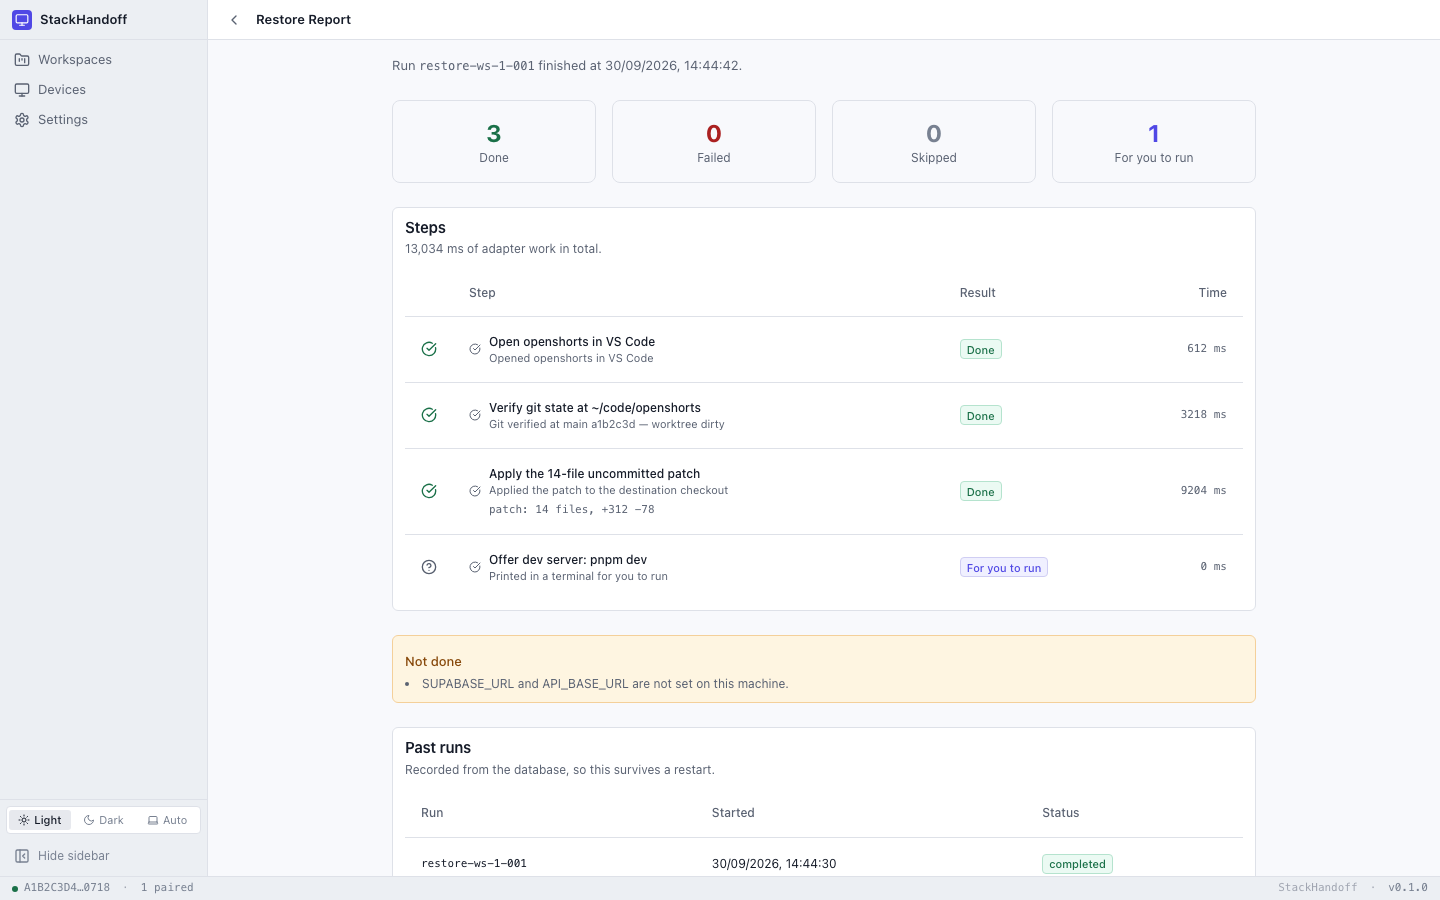The width and height of the screenshot is (1440, 900).
Task: Click device ID A1B2C3D4…0718 in status bar
Action: [x=67, y=888]
